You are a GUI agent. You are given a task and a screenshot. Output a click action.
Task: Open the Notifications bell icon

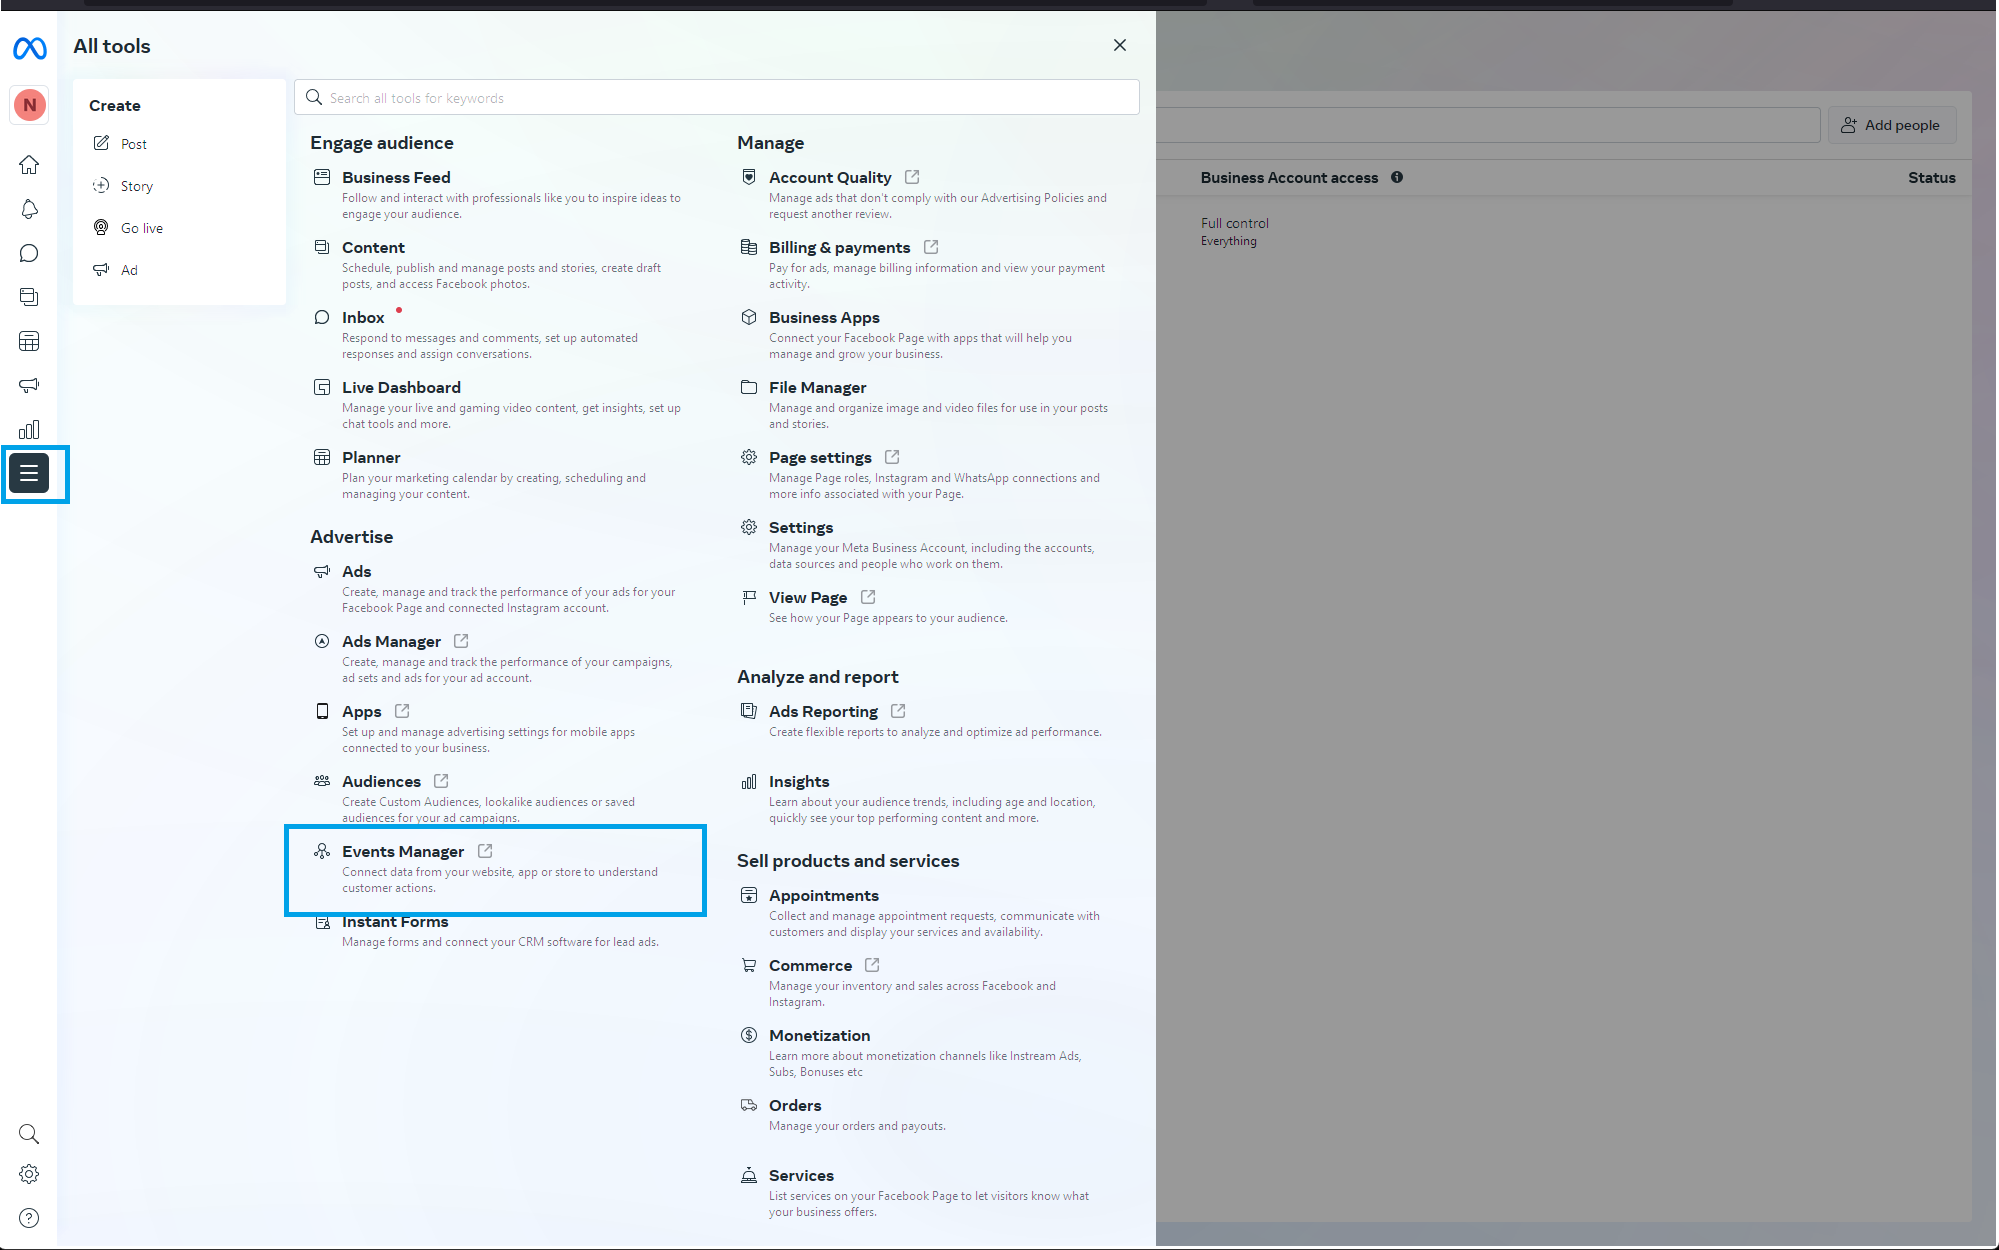(29, 209)
